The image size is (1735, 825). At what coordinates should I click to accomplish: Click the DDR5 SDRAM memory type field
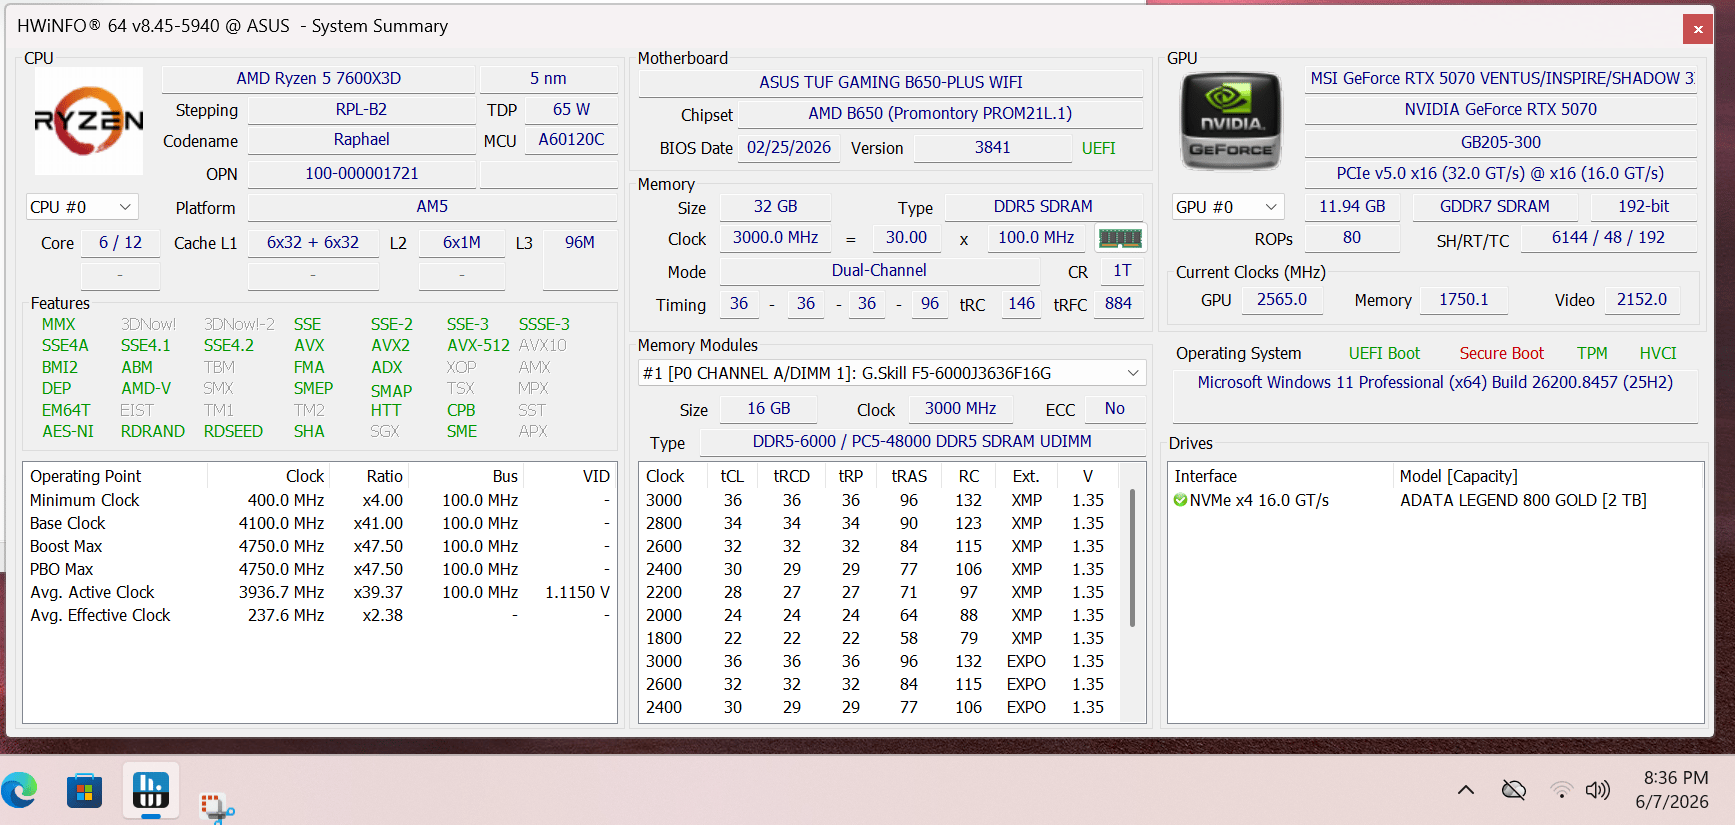click(x=1043, y=207)
